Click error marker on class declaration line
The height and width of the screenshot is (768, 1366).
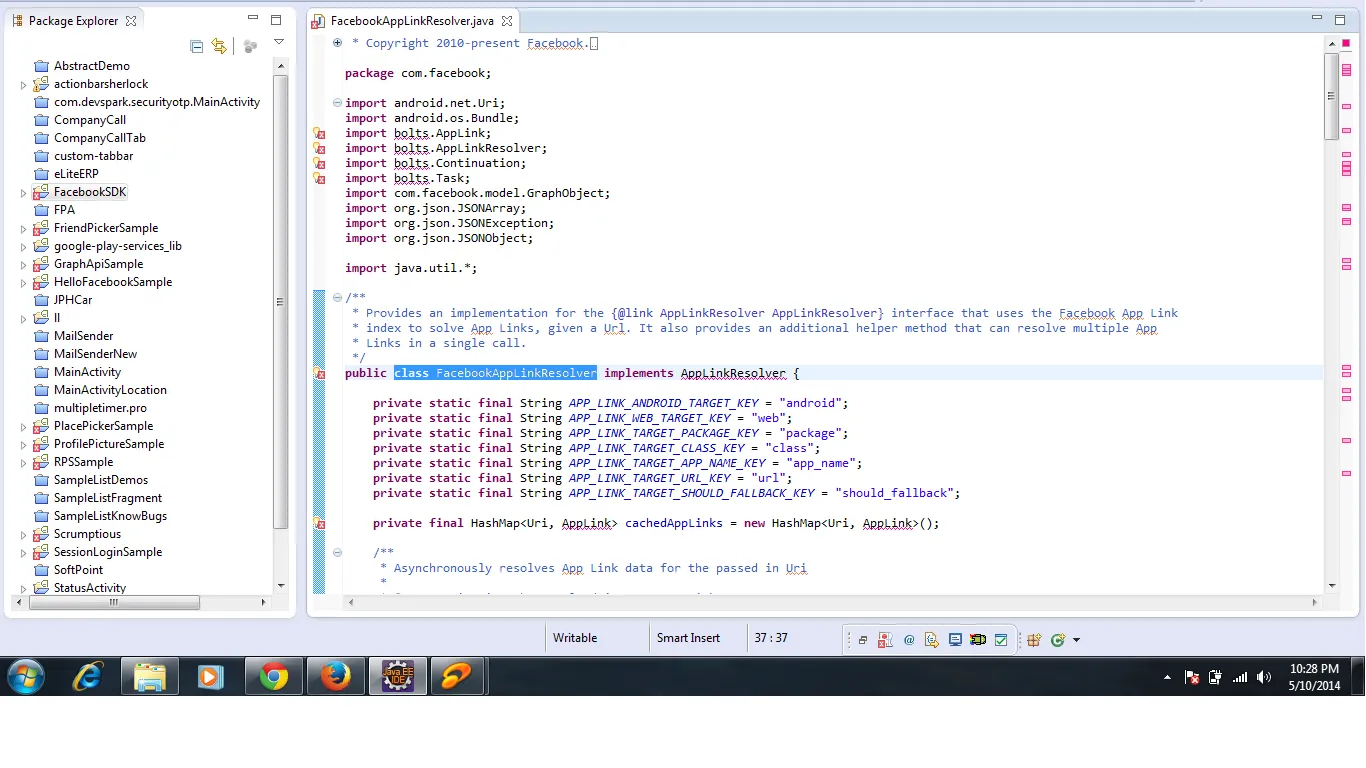point(320,373)
